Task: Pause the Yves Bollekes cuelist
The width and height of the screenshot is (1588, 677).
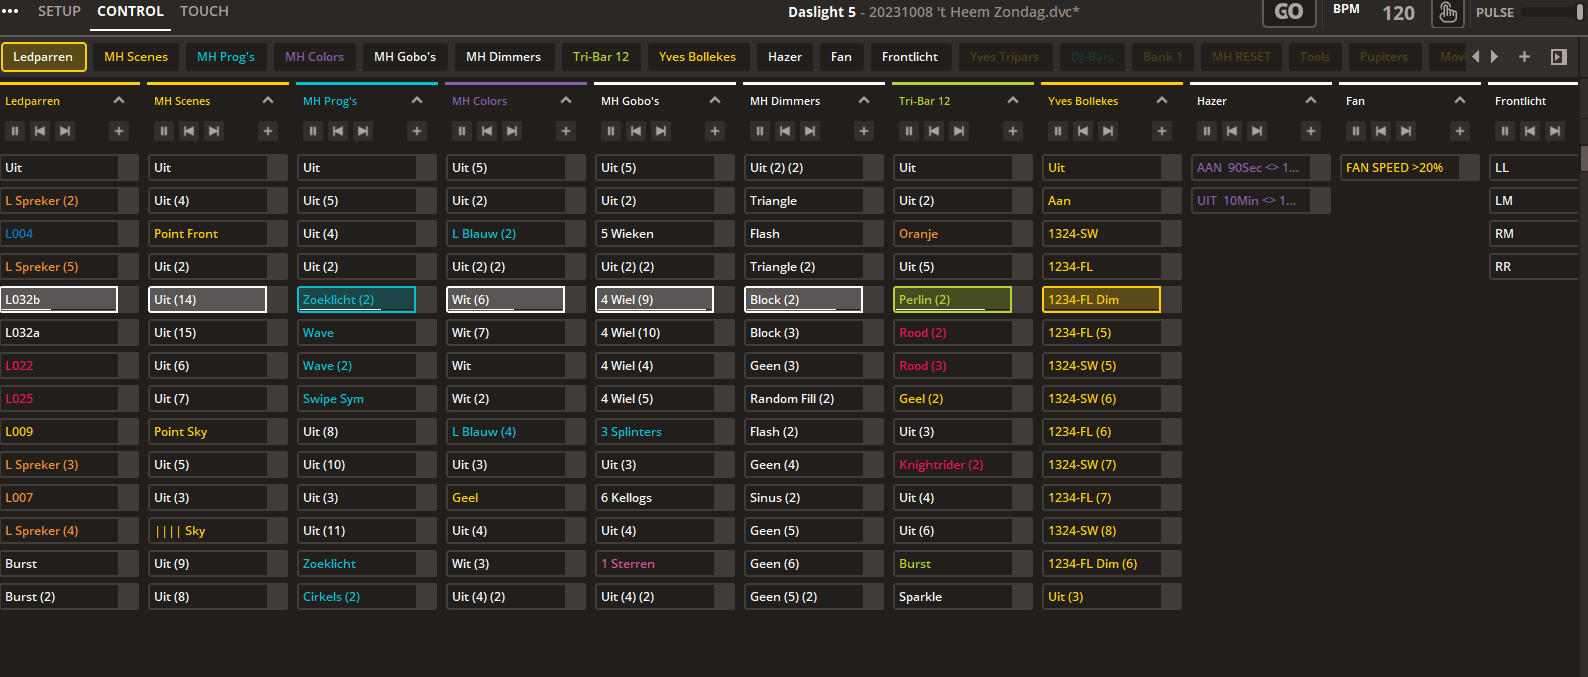Action: click(x=1058, y=131)
